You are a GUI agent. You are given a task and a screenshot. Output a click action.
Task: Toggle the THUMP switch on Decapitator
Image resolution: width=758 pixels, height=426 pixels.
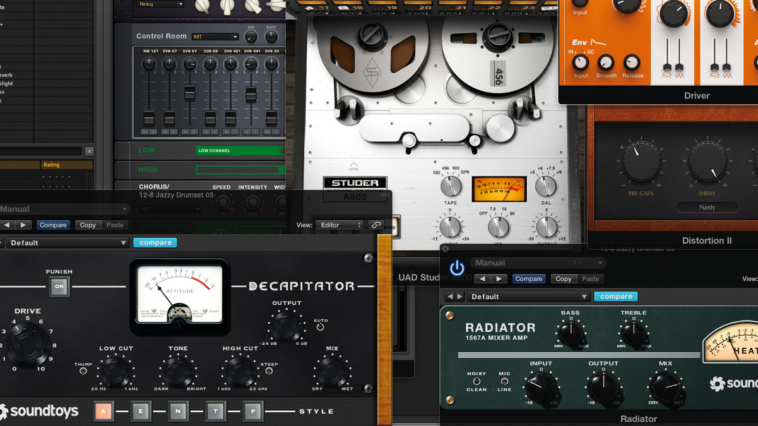click(x=83, y=371)
